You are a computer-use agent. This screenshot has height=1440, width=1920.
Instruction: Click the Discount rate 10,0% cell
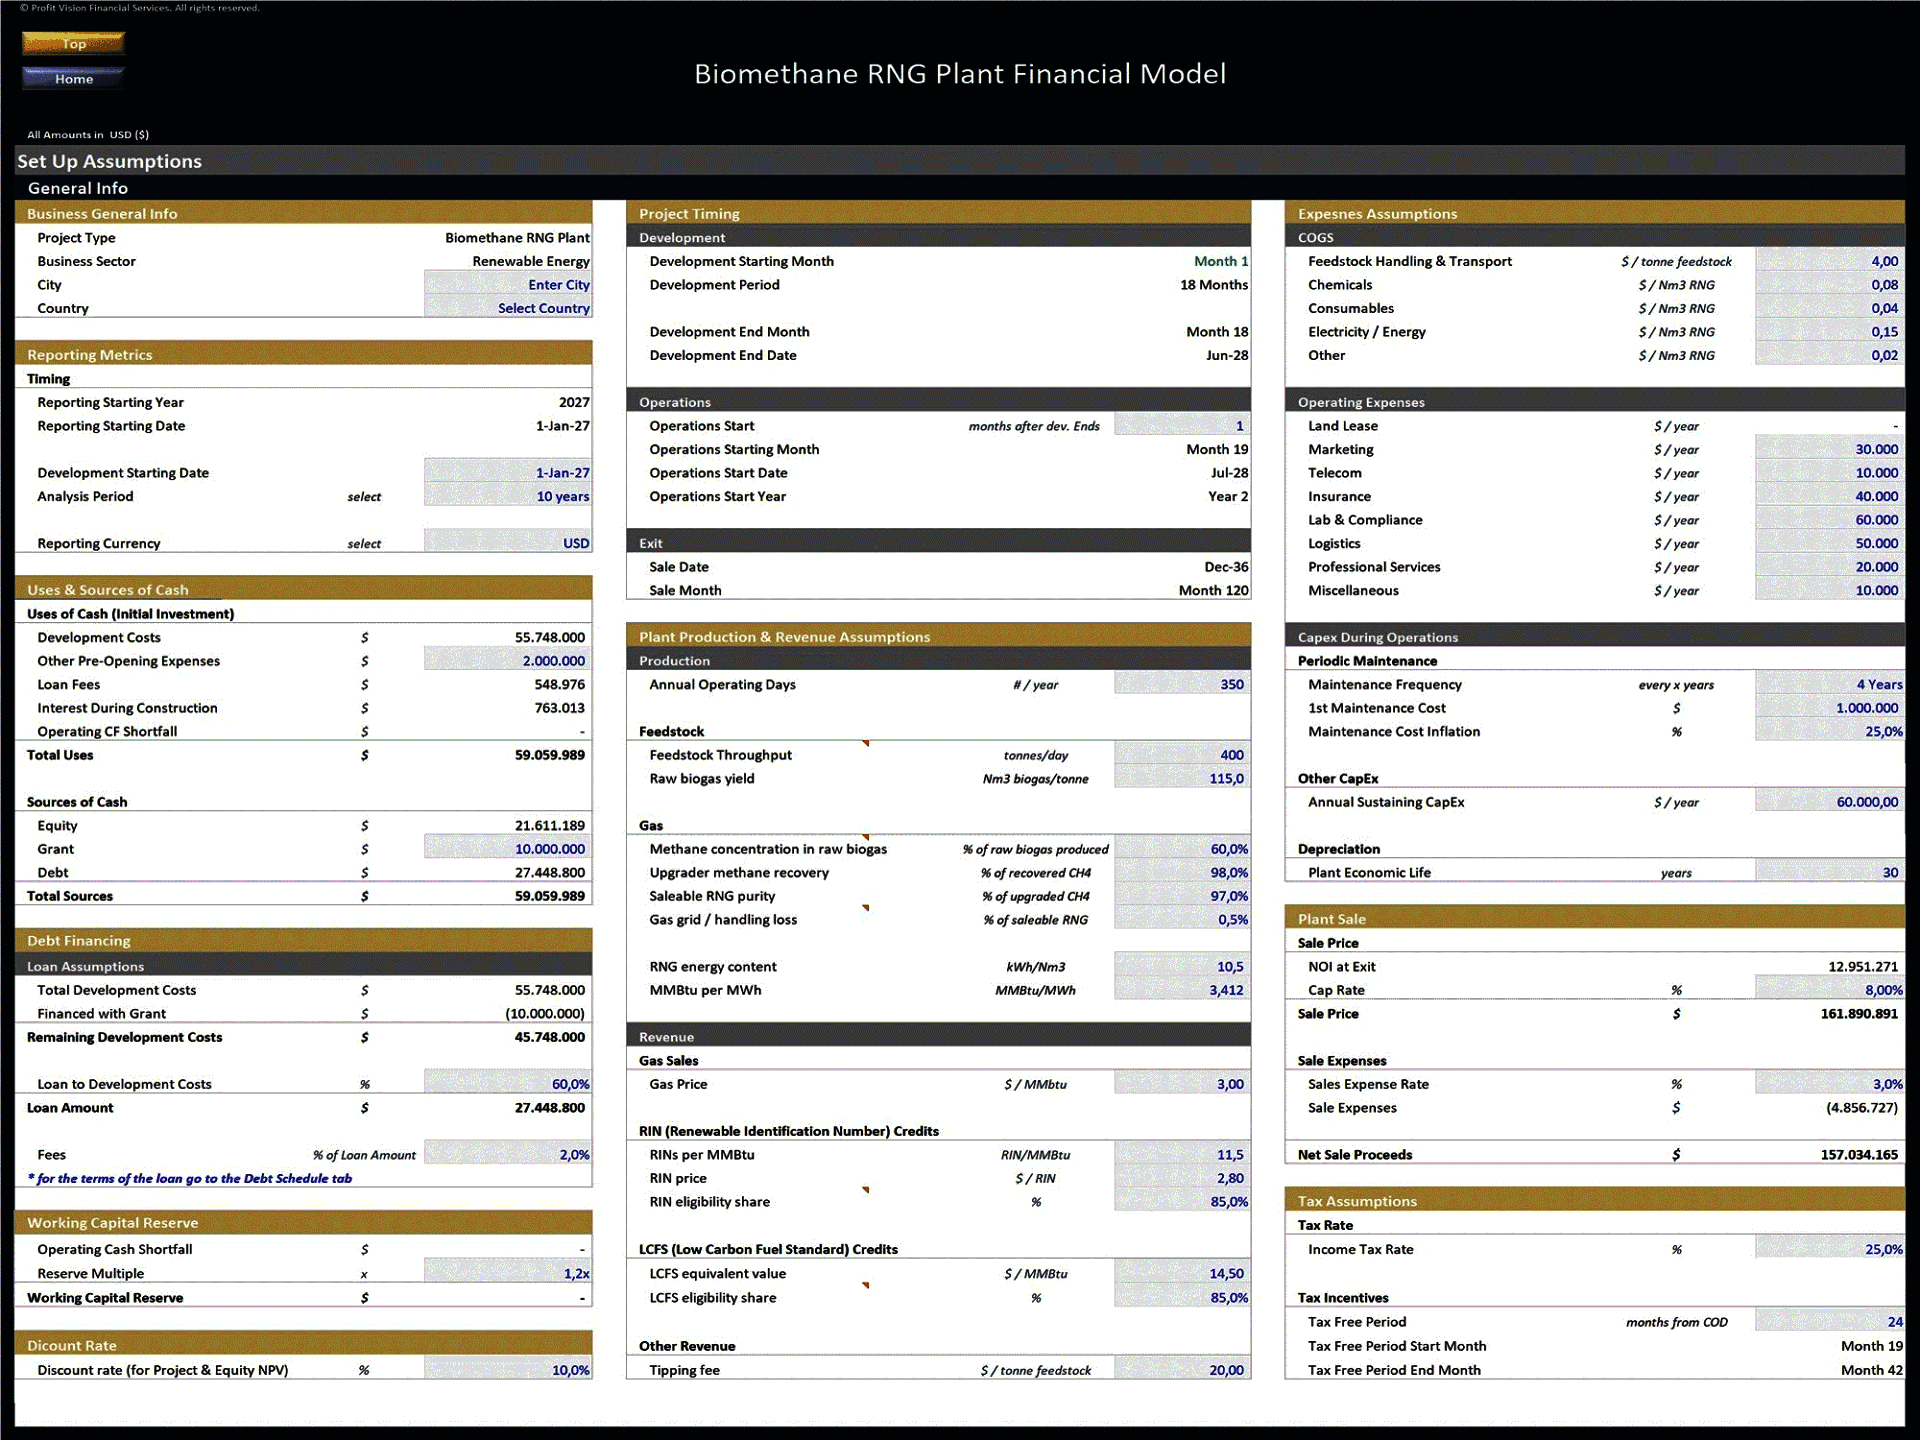(508, 1370)
